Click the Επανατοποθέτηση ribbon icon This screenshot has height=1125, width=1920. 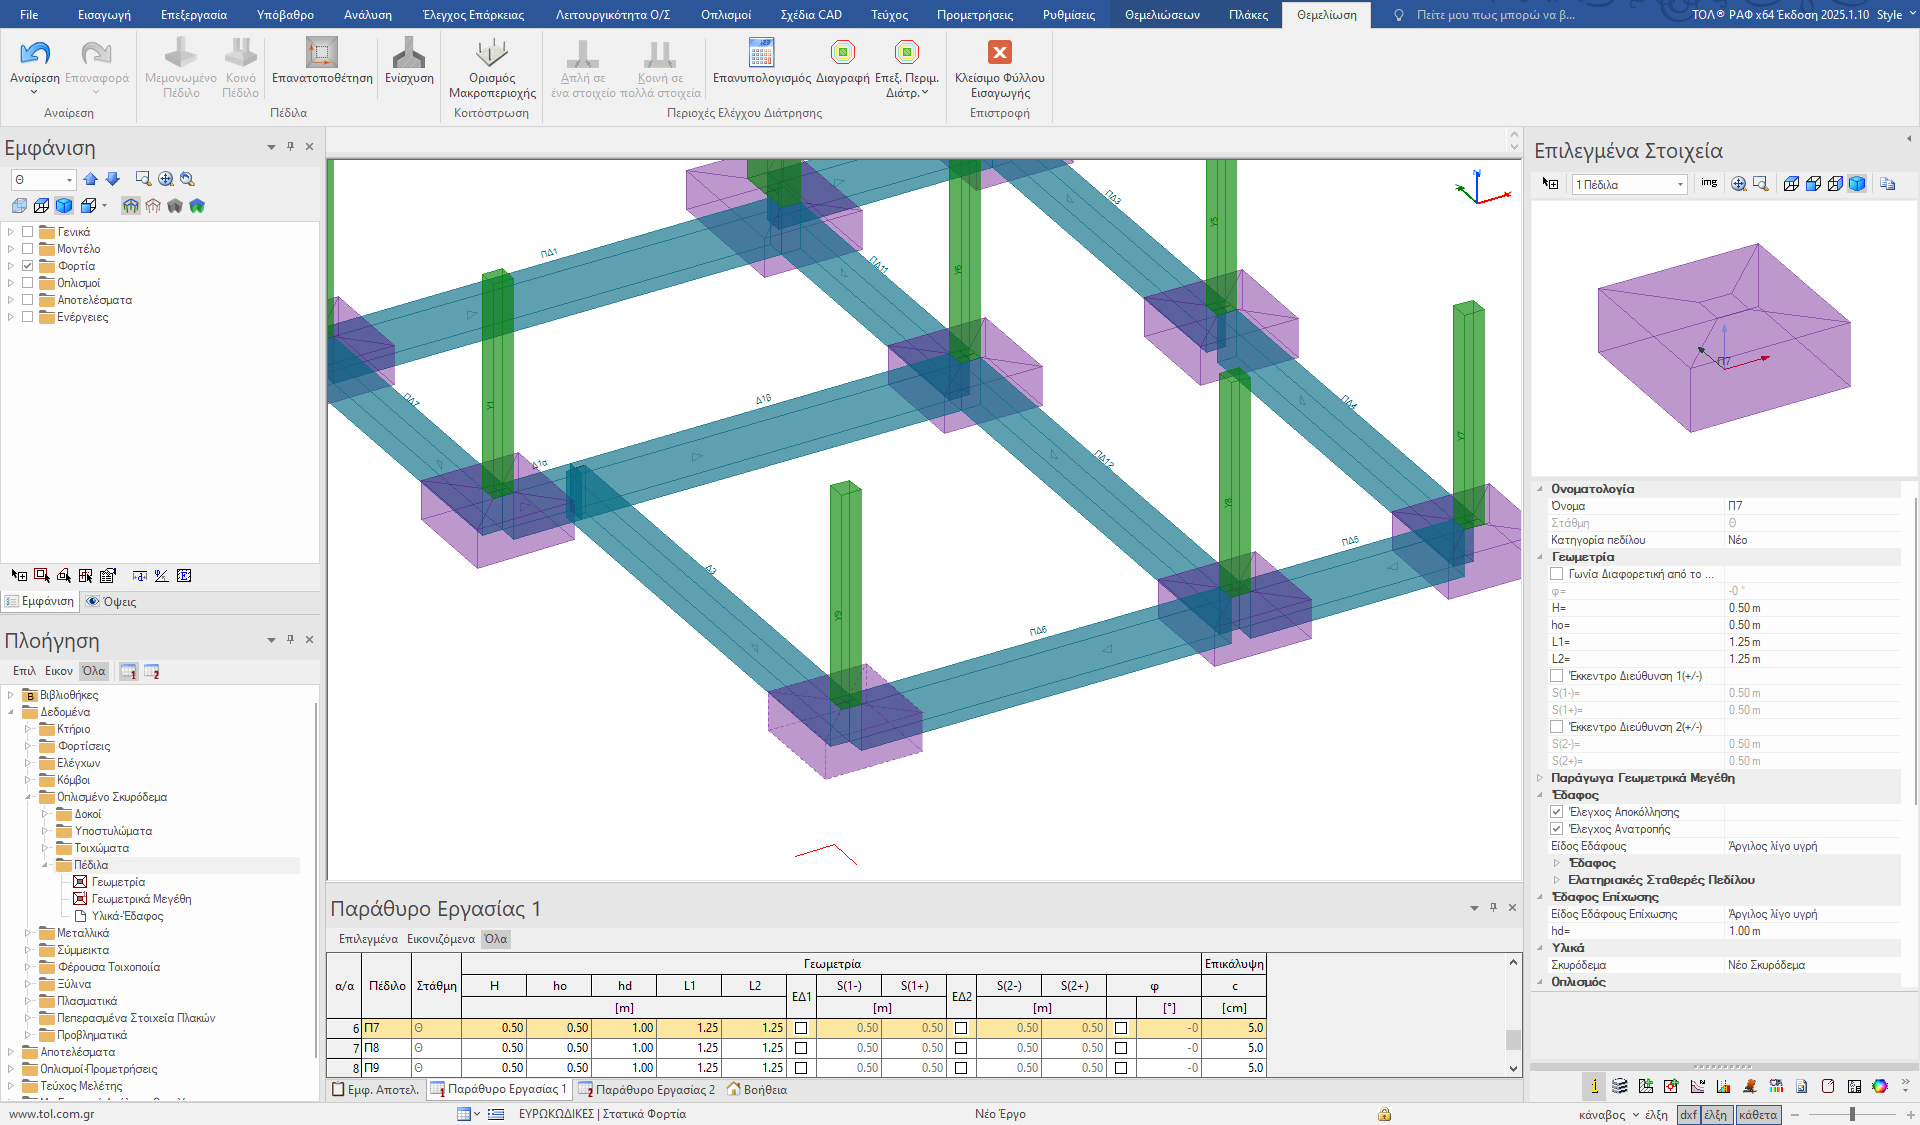(x=321, y=54)
